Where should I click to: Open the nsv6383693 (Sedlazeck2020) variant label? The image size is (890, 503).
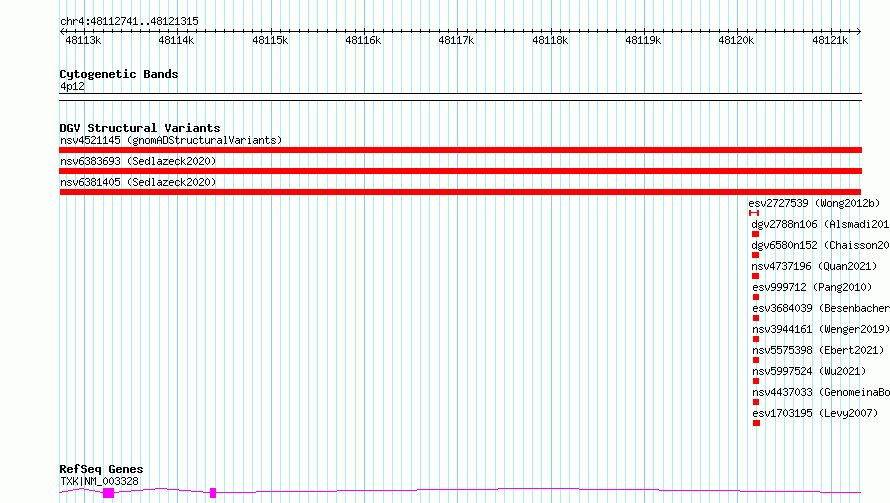(138, 161)
